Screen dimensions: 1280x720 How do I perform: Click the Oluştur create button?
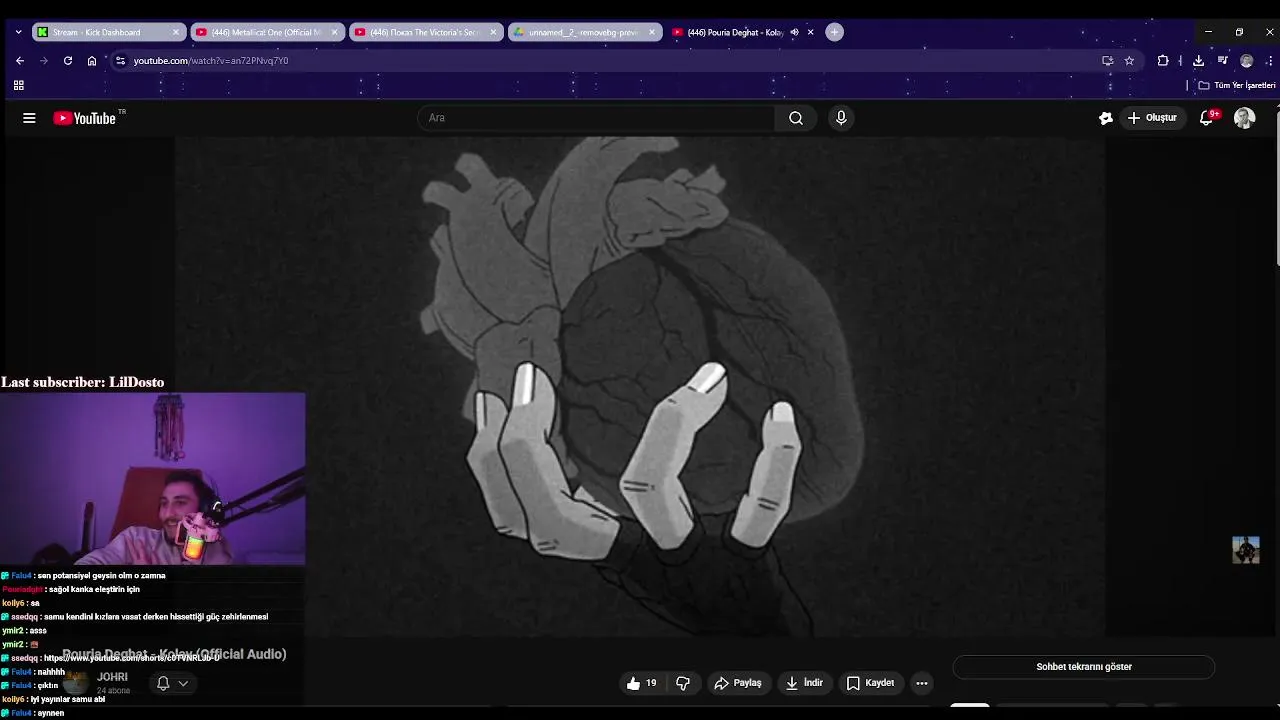click(x=1152, y=118)
